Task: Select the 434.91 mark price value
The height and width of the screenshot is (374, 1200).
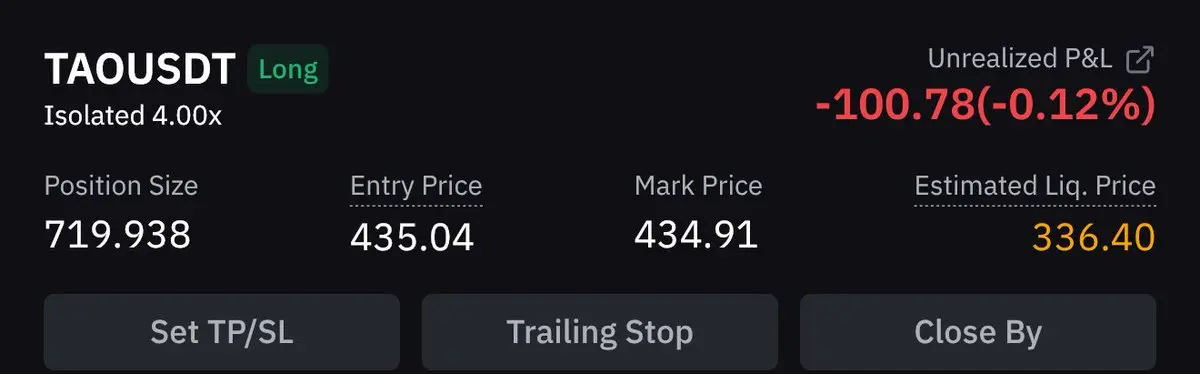Action: coord(696,235)
